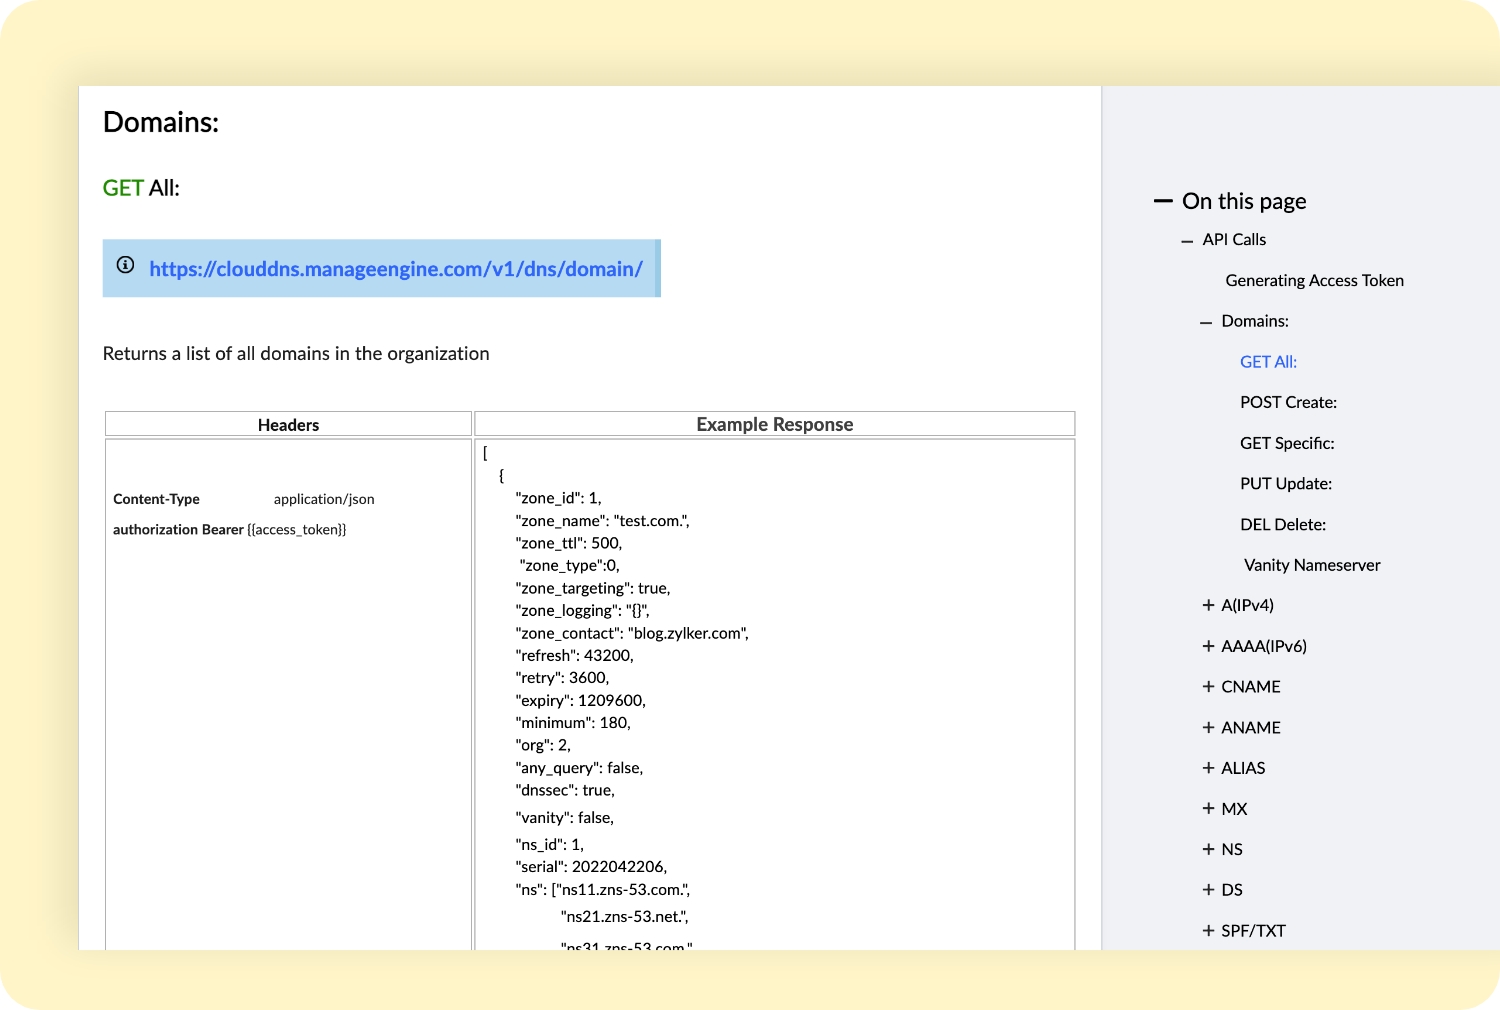Click the "expiry": 1209600 line
Image resolution: width=1500 pixels, height=1010 pixels.
pos(580,700)
